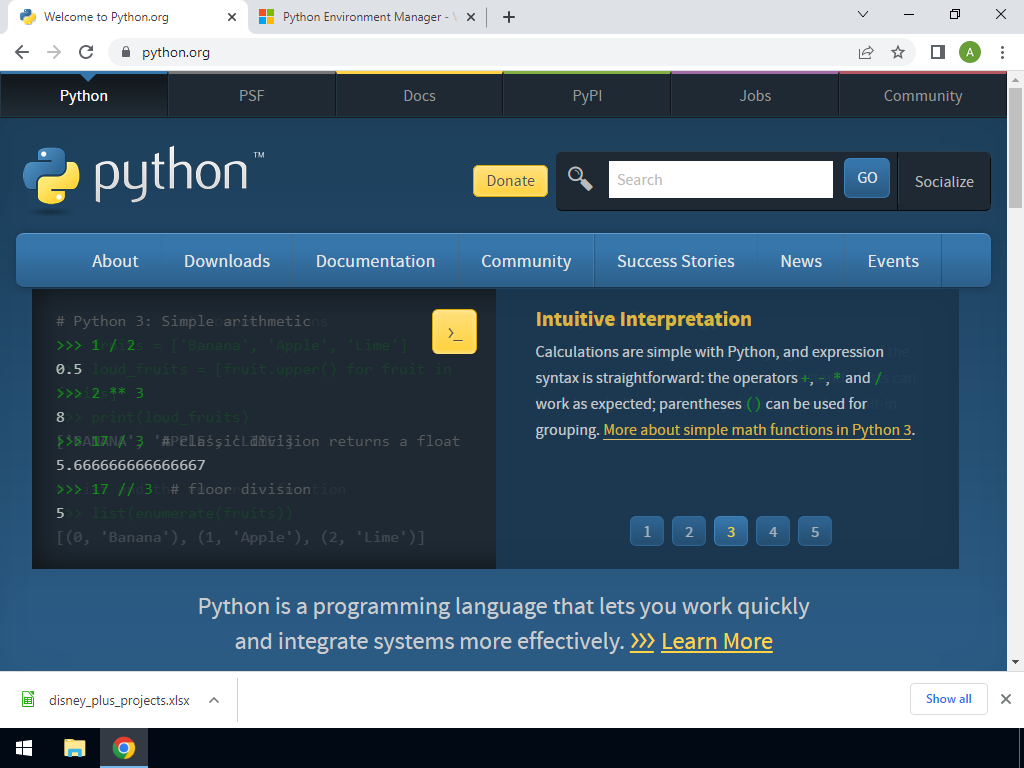Click the Python logo image

[144, 177]
